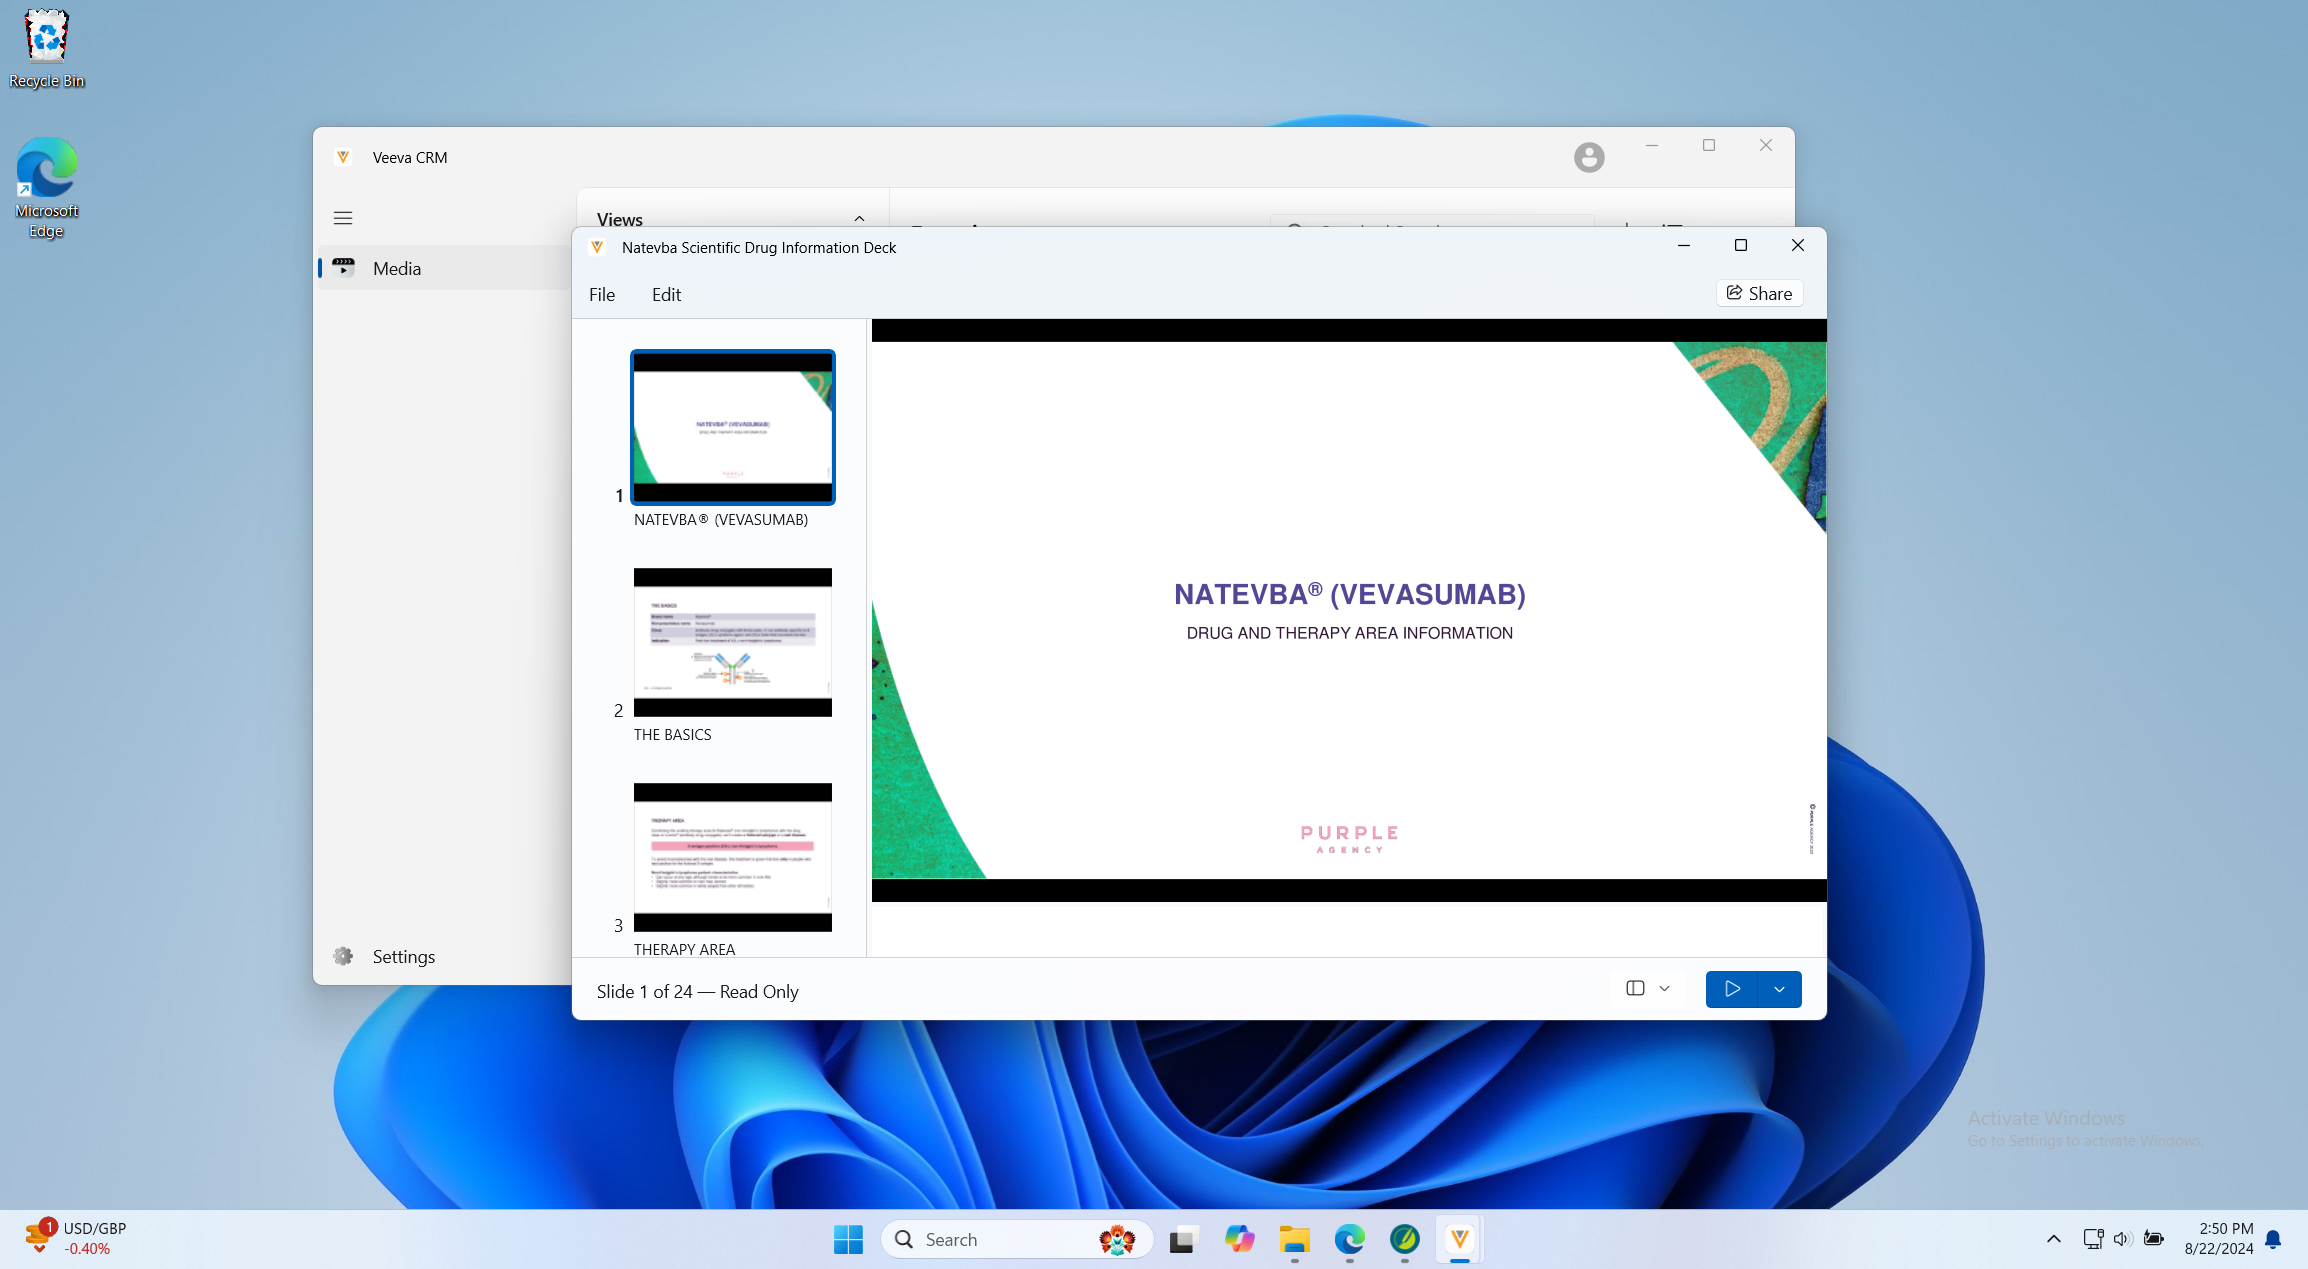Viewport: 2308px width, 1269px height.
Task: Click the Windows Start button
Action: [x=848, y=1239]
